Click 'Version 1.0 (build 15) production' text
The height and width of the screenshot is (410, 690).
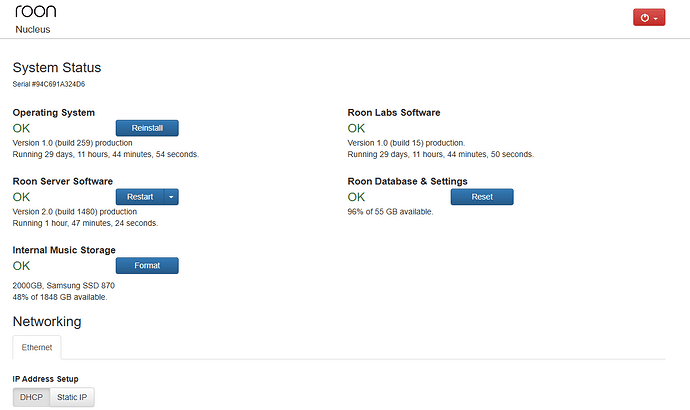(406, 143)
